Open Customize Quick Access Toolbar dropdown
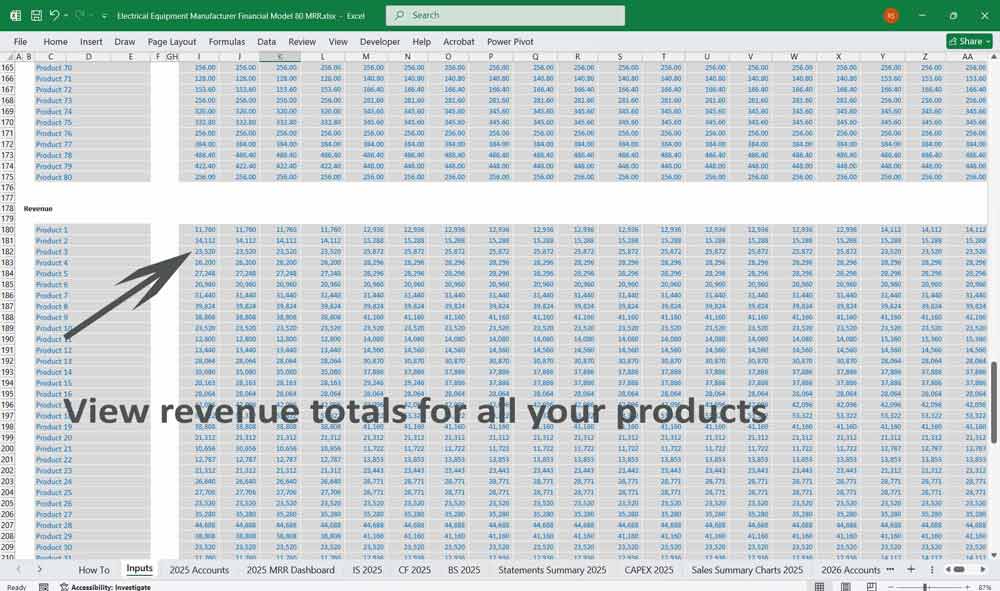 pyautogui.click(x=104, y=15)
